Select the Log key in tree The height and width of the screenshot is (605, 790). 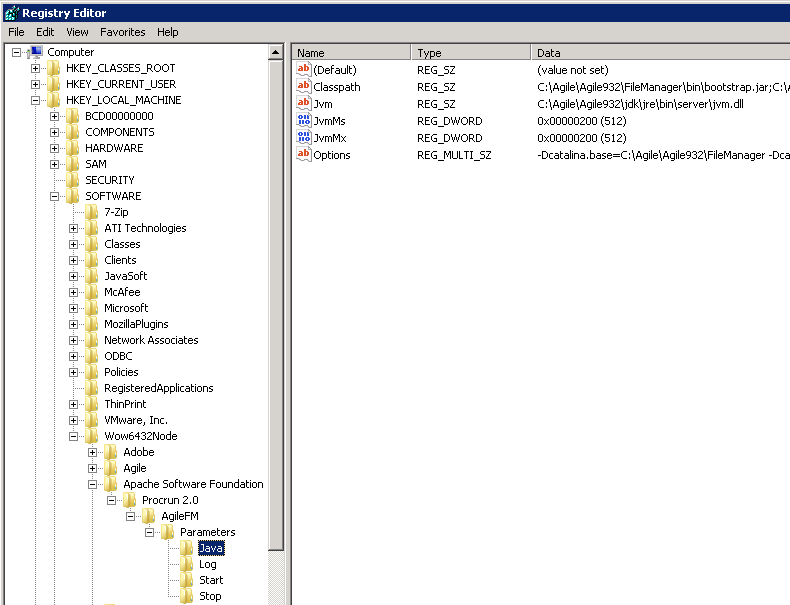tap(208, 564)
